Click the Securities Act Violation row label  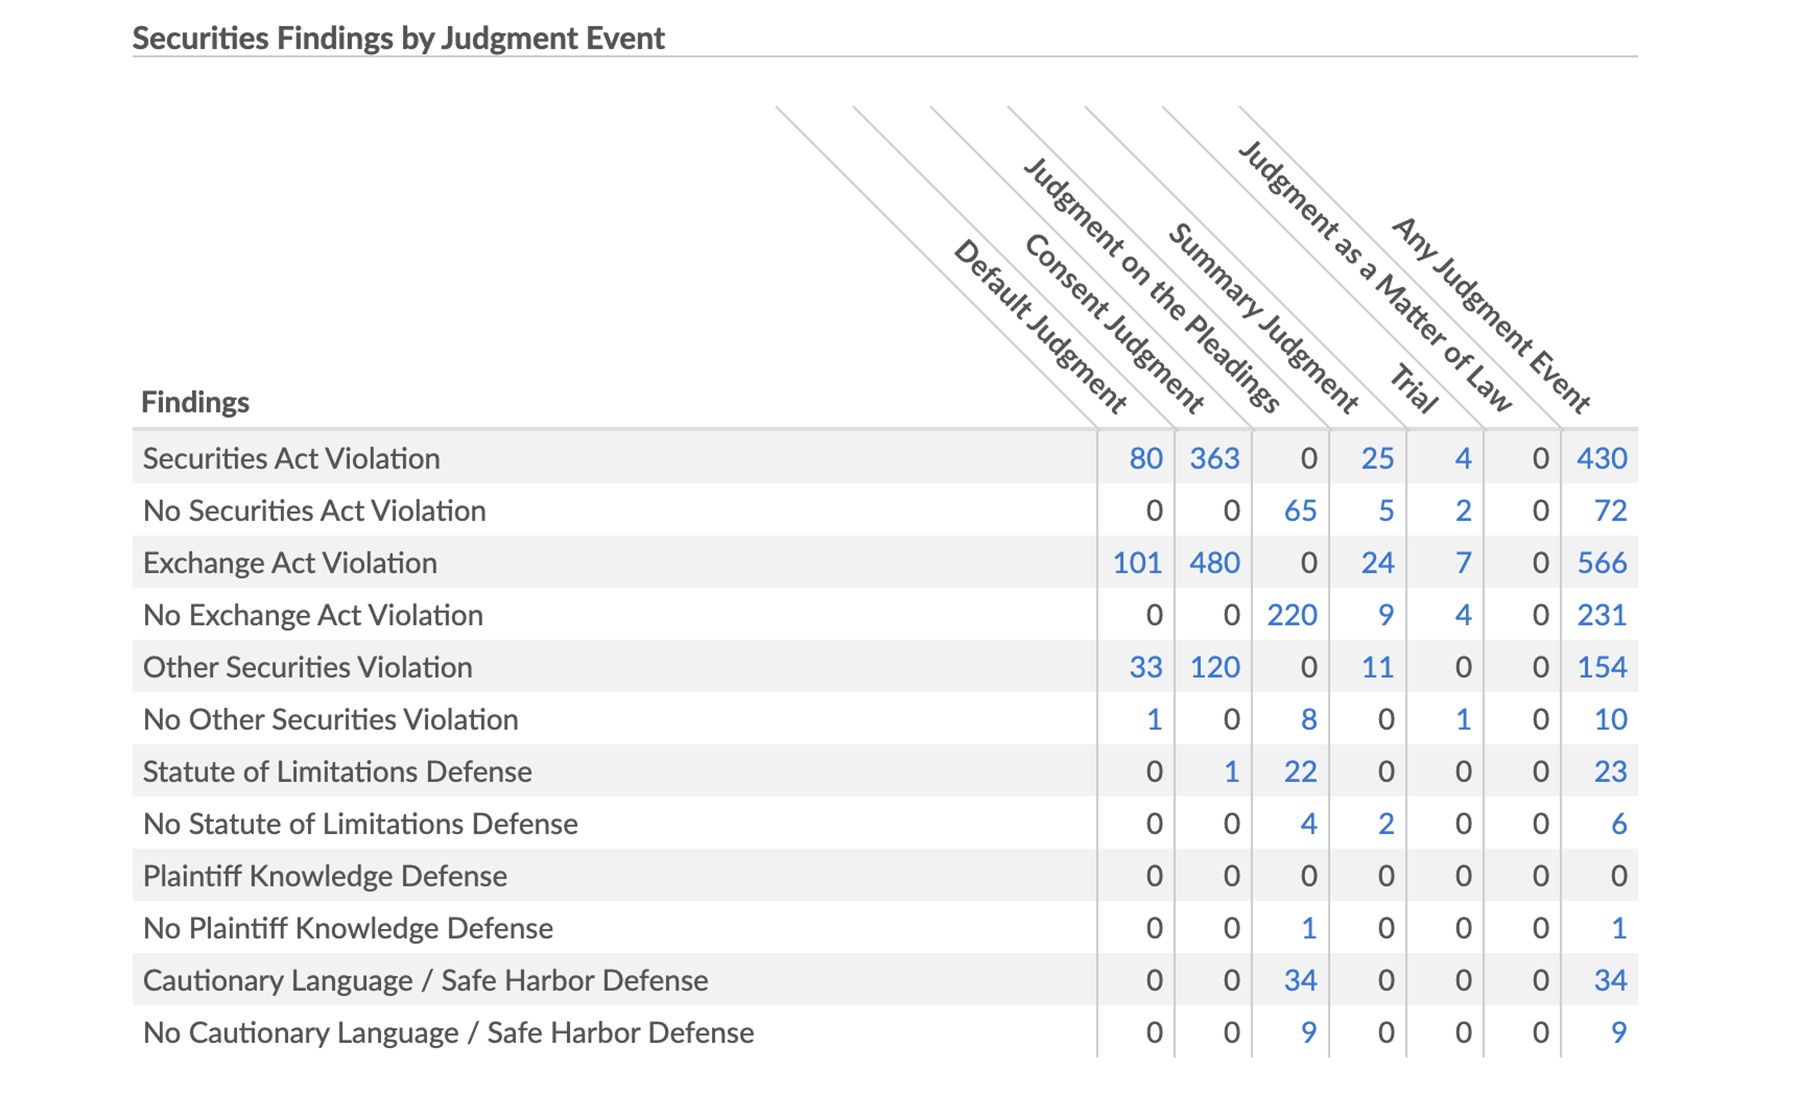pyautogui.click(x=291, y=458)
